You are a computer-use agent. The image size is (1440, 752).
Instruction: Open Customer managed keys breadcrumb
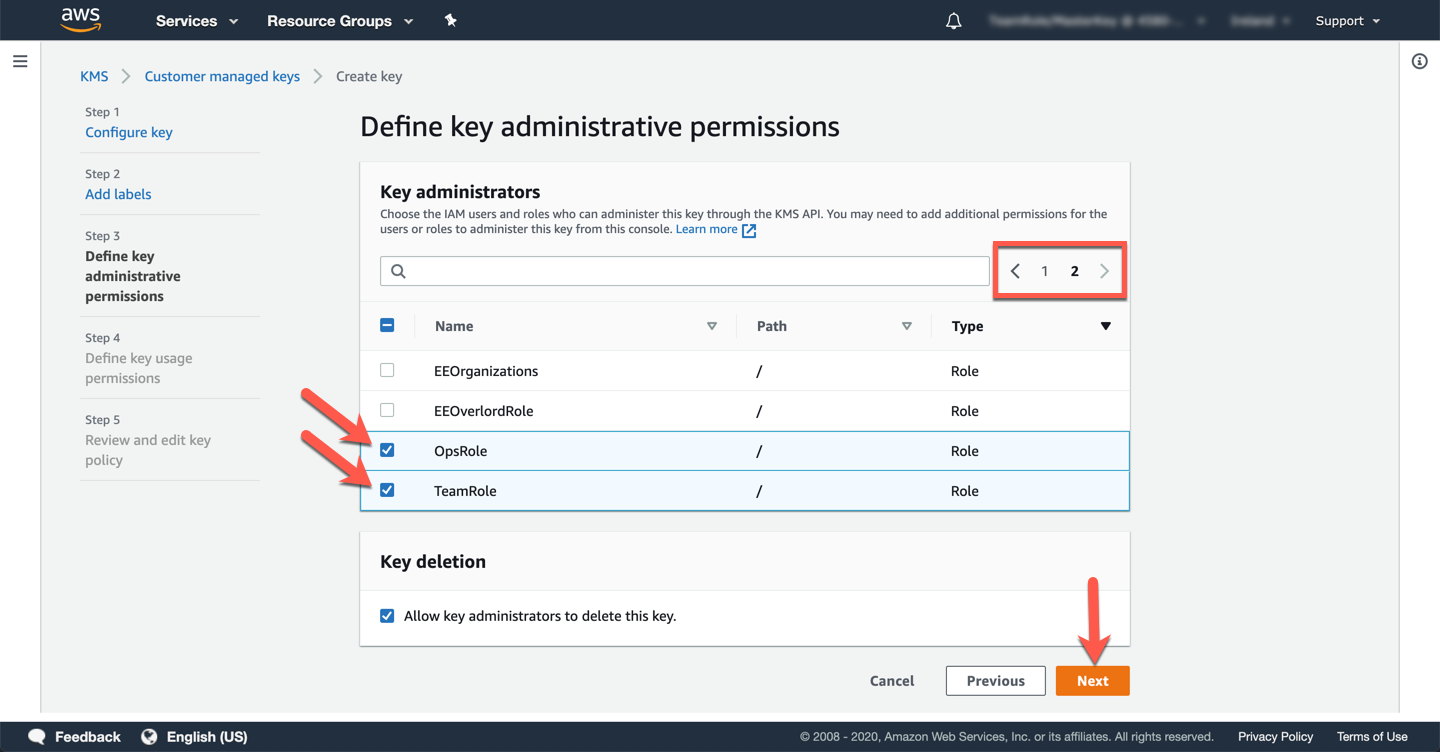click(x=222, y=76)
